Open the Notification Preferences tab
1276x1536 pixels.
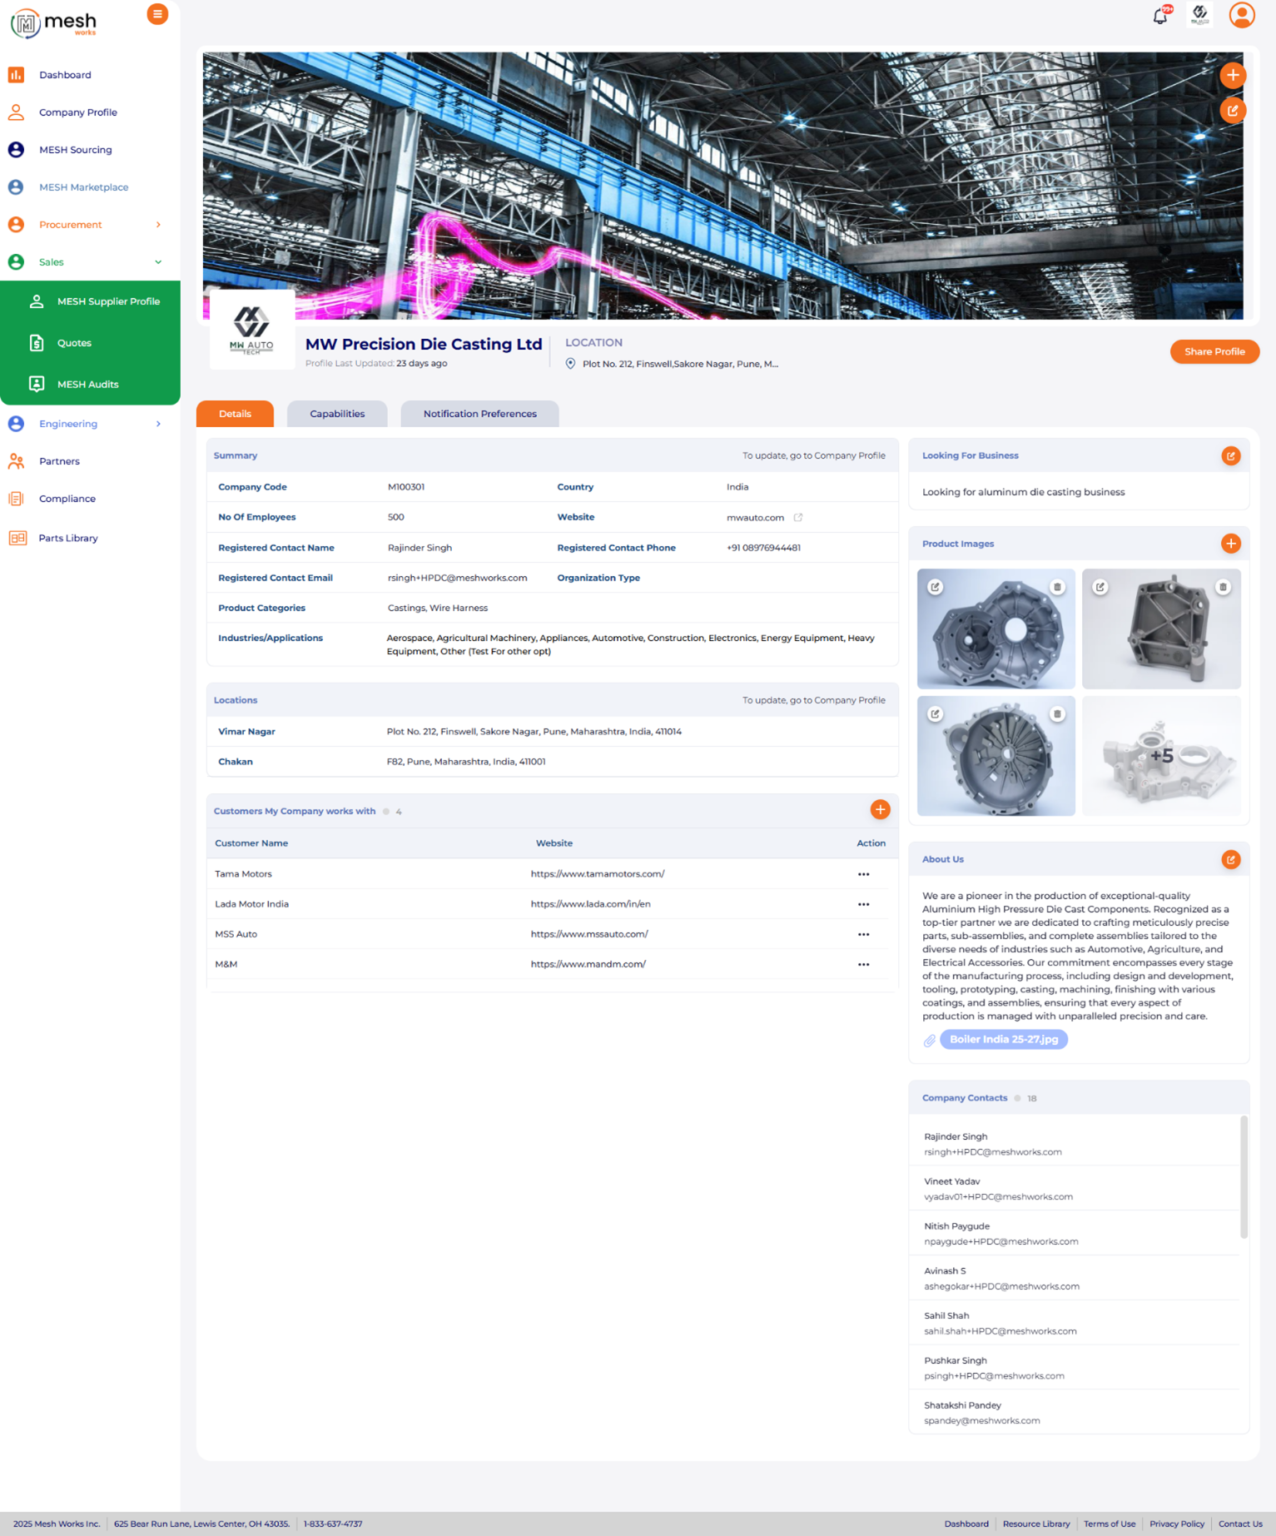click(479, 414)
